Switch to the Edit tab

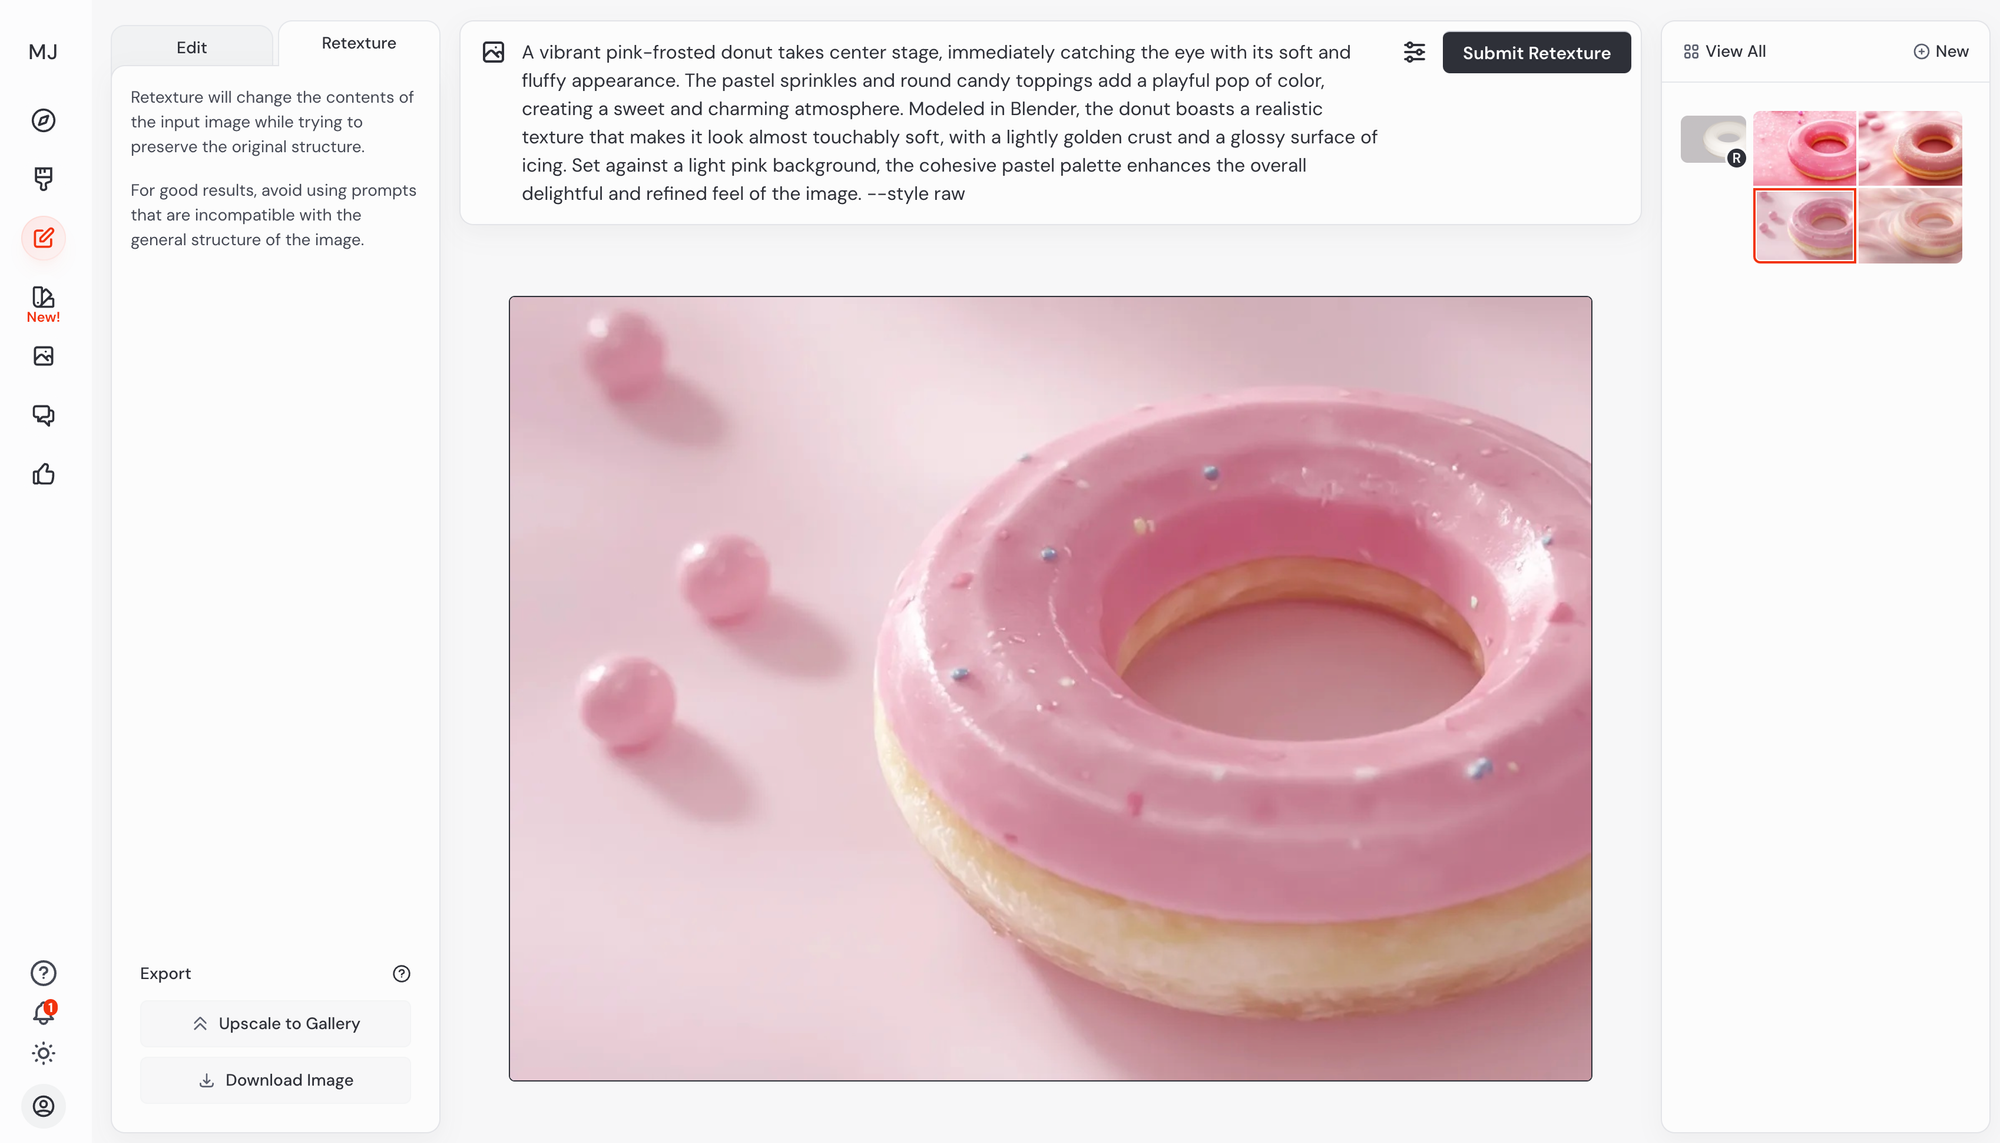[x=191, y=47]
